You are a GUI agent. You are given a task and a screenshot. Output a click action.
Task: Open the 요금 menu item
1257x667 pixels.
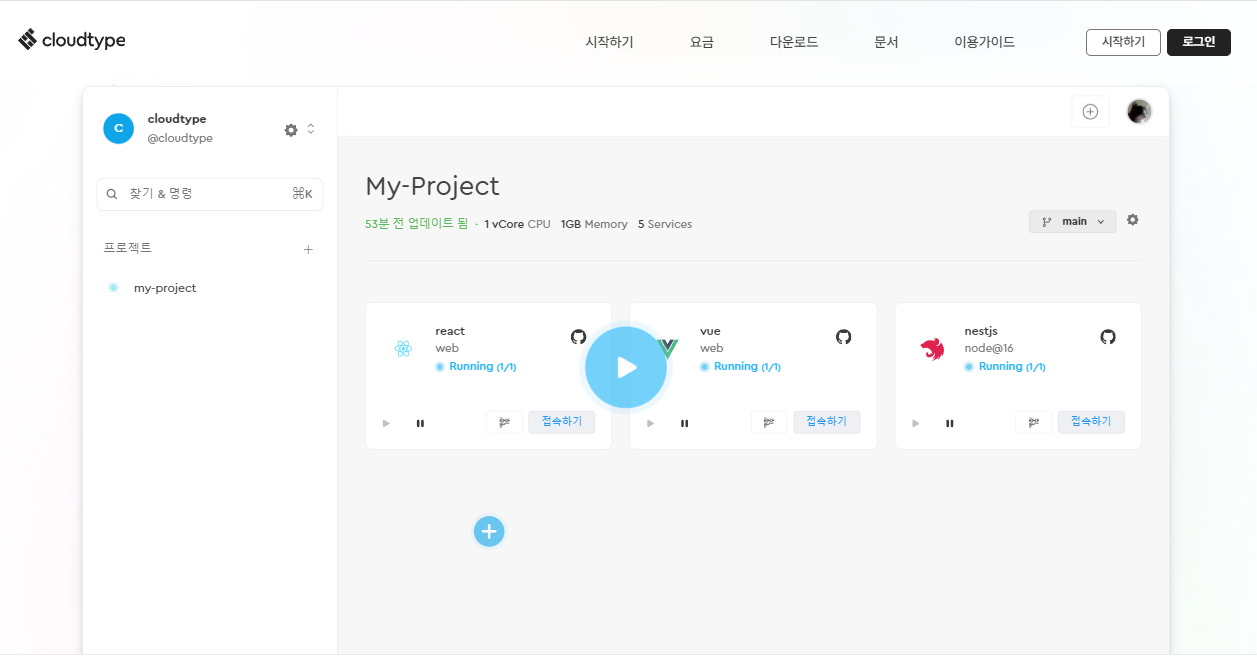pyautogui.click(x=701, y=42)
